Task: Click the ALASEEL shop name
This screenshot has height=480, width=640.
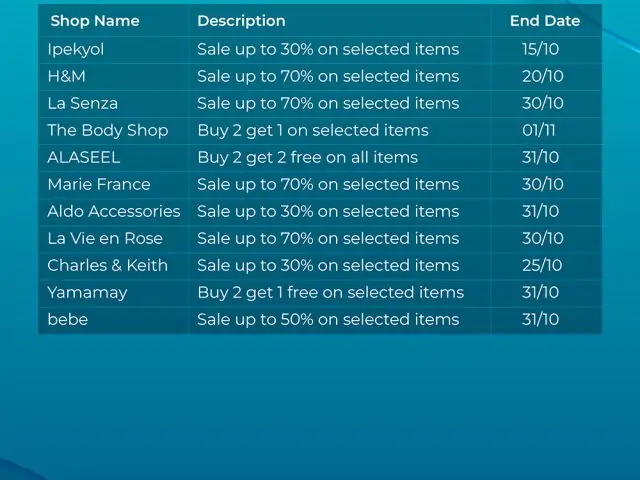Action: pos(84,158)
